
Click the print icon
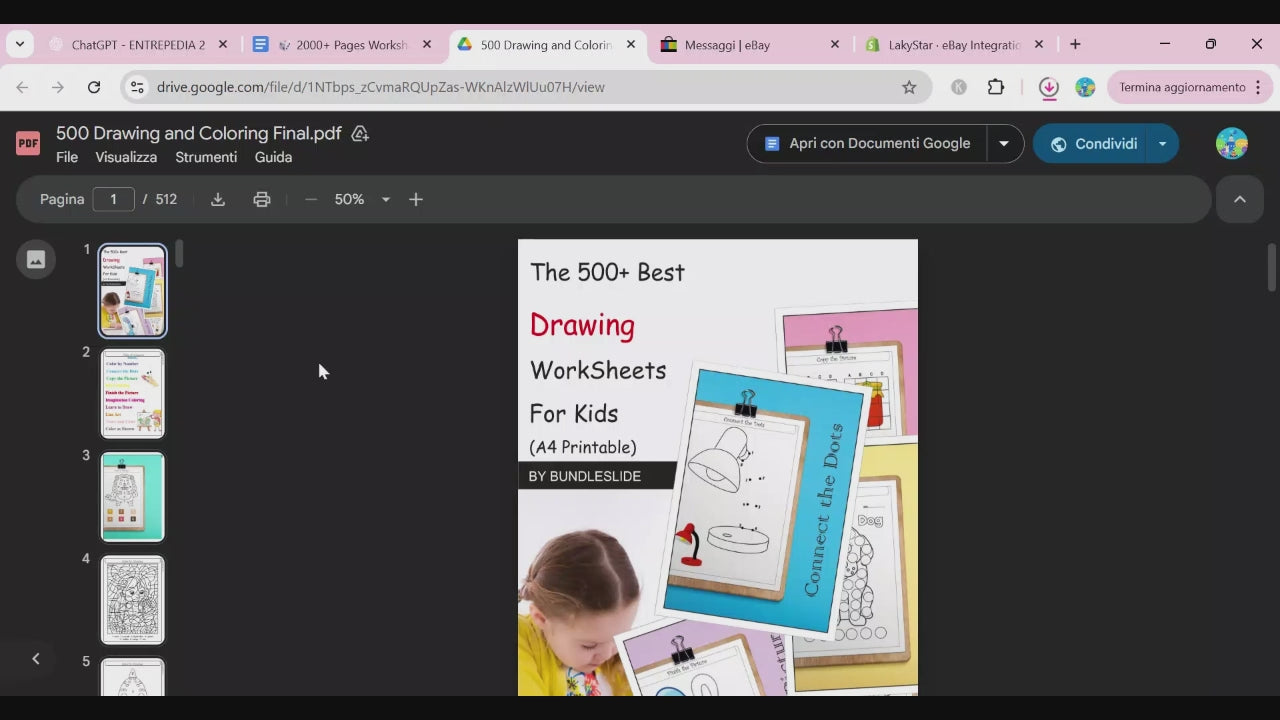262,199
